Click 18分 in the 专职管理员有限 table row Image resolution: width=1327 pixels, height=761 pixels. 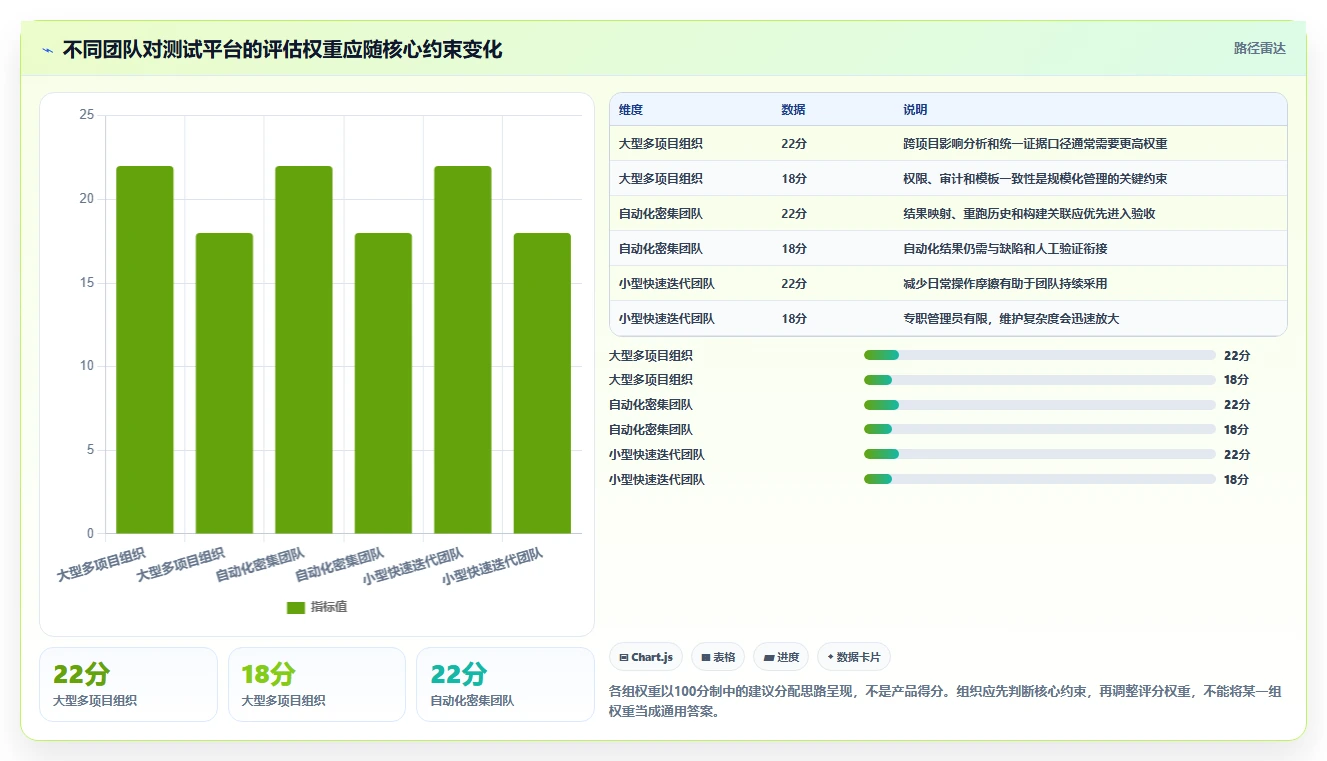pos(794,319)
